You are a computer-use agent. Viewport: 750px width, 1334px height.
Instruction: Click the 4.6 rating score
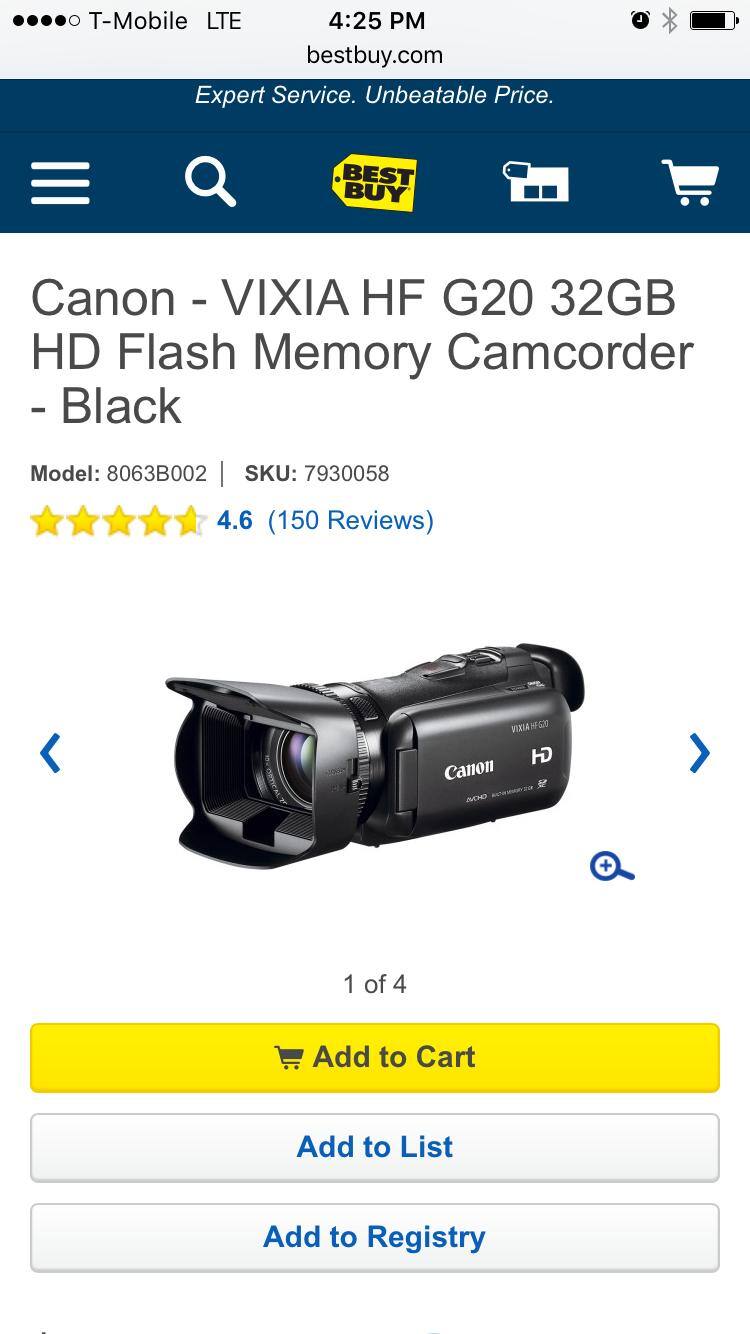pyautogui.click(x=235, y=520)
